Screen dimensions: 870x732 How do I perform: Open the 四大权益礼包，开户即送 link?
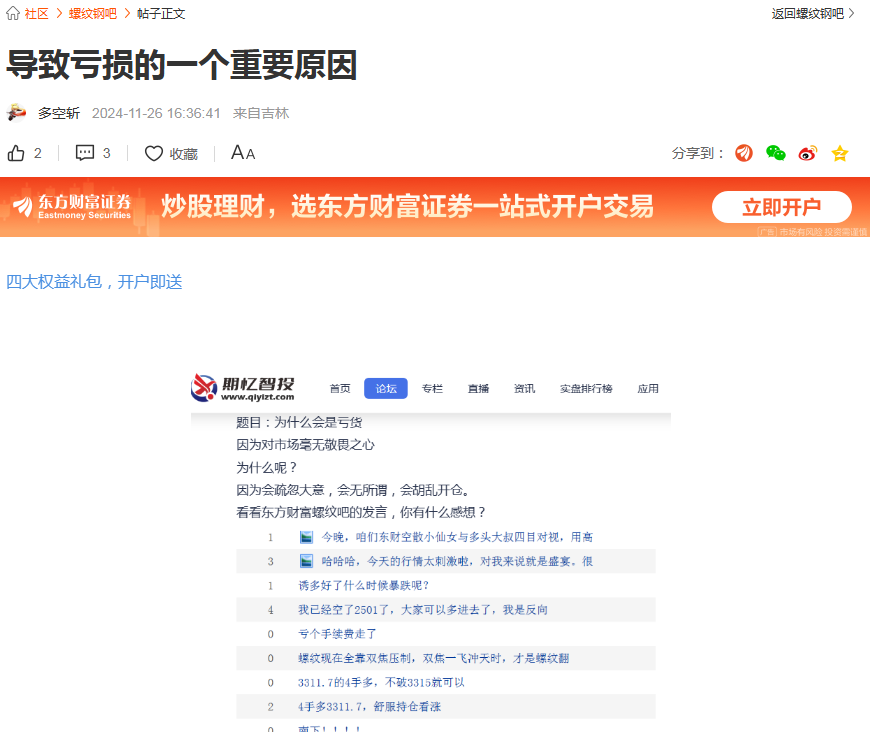pos(94,282)
